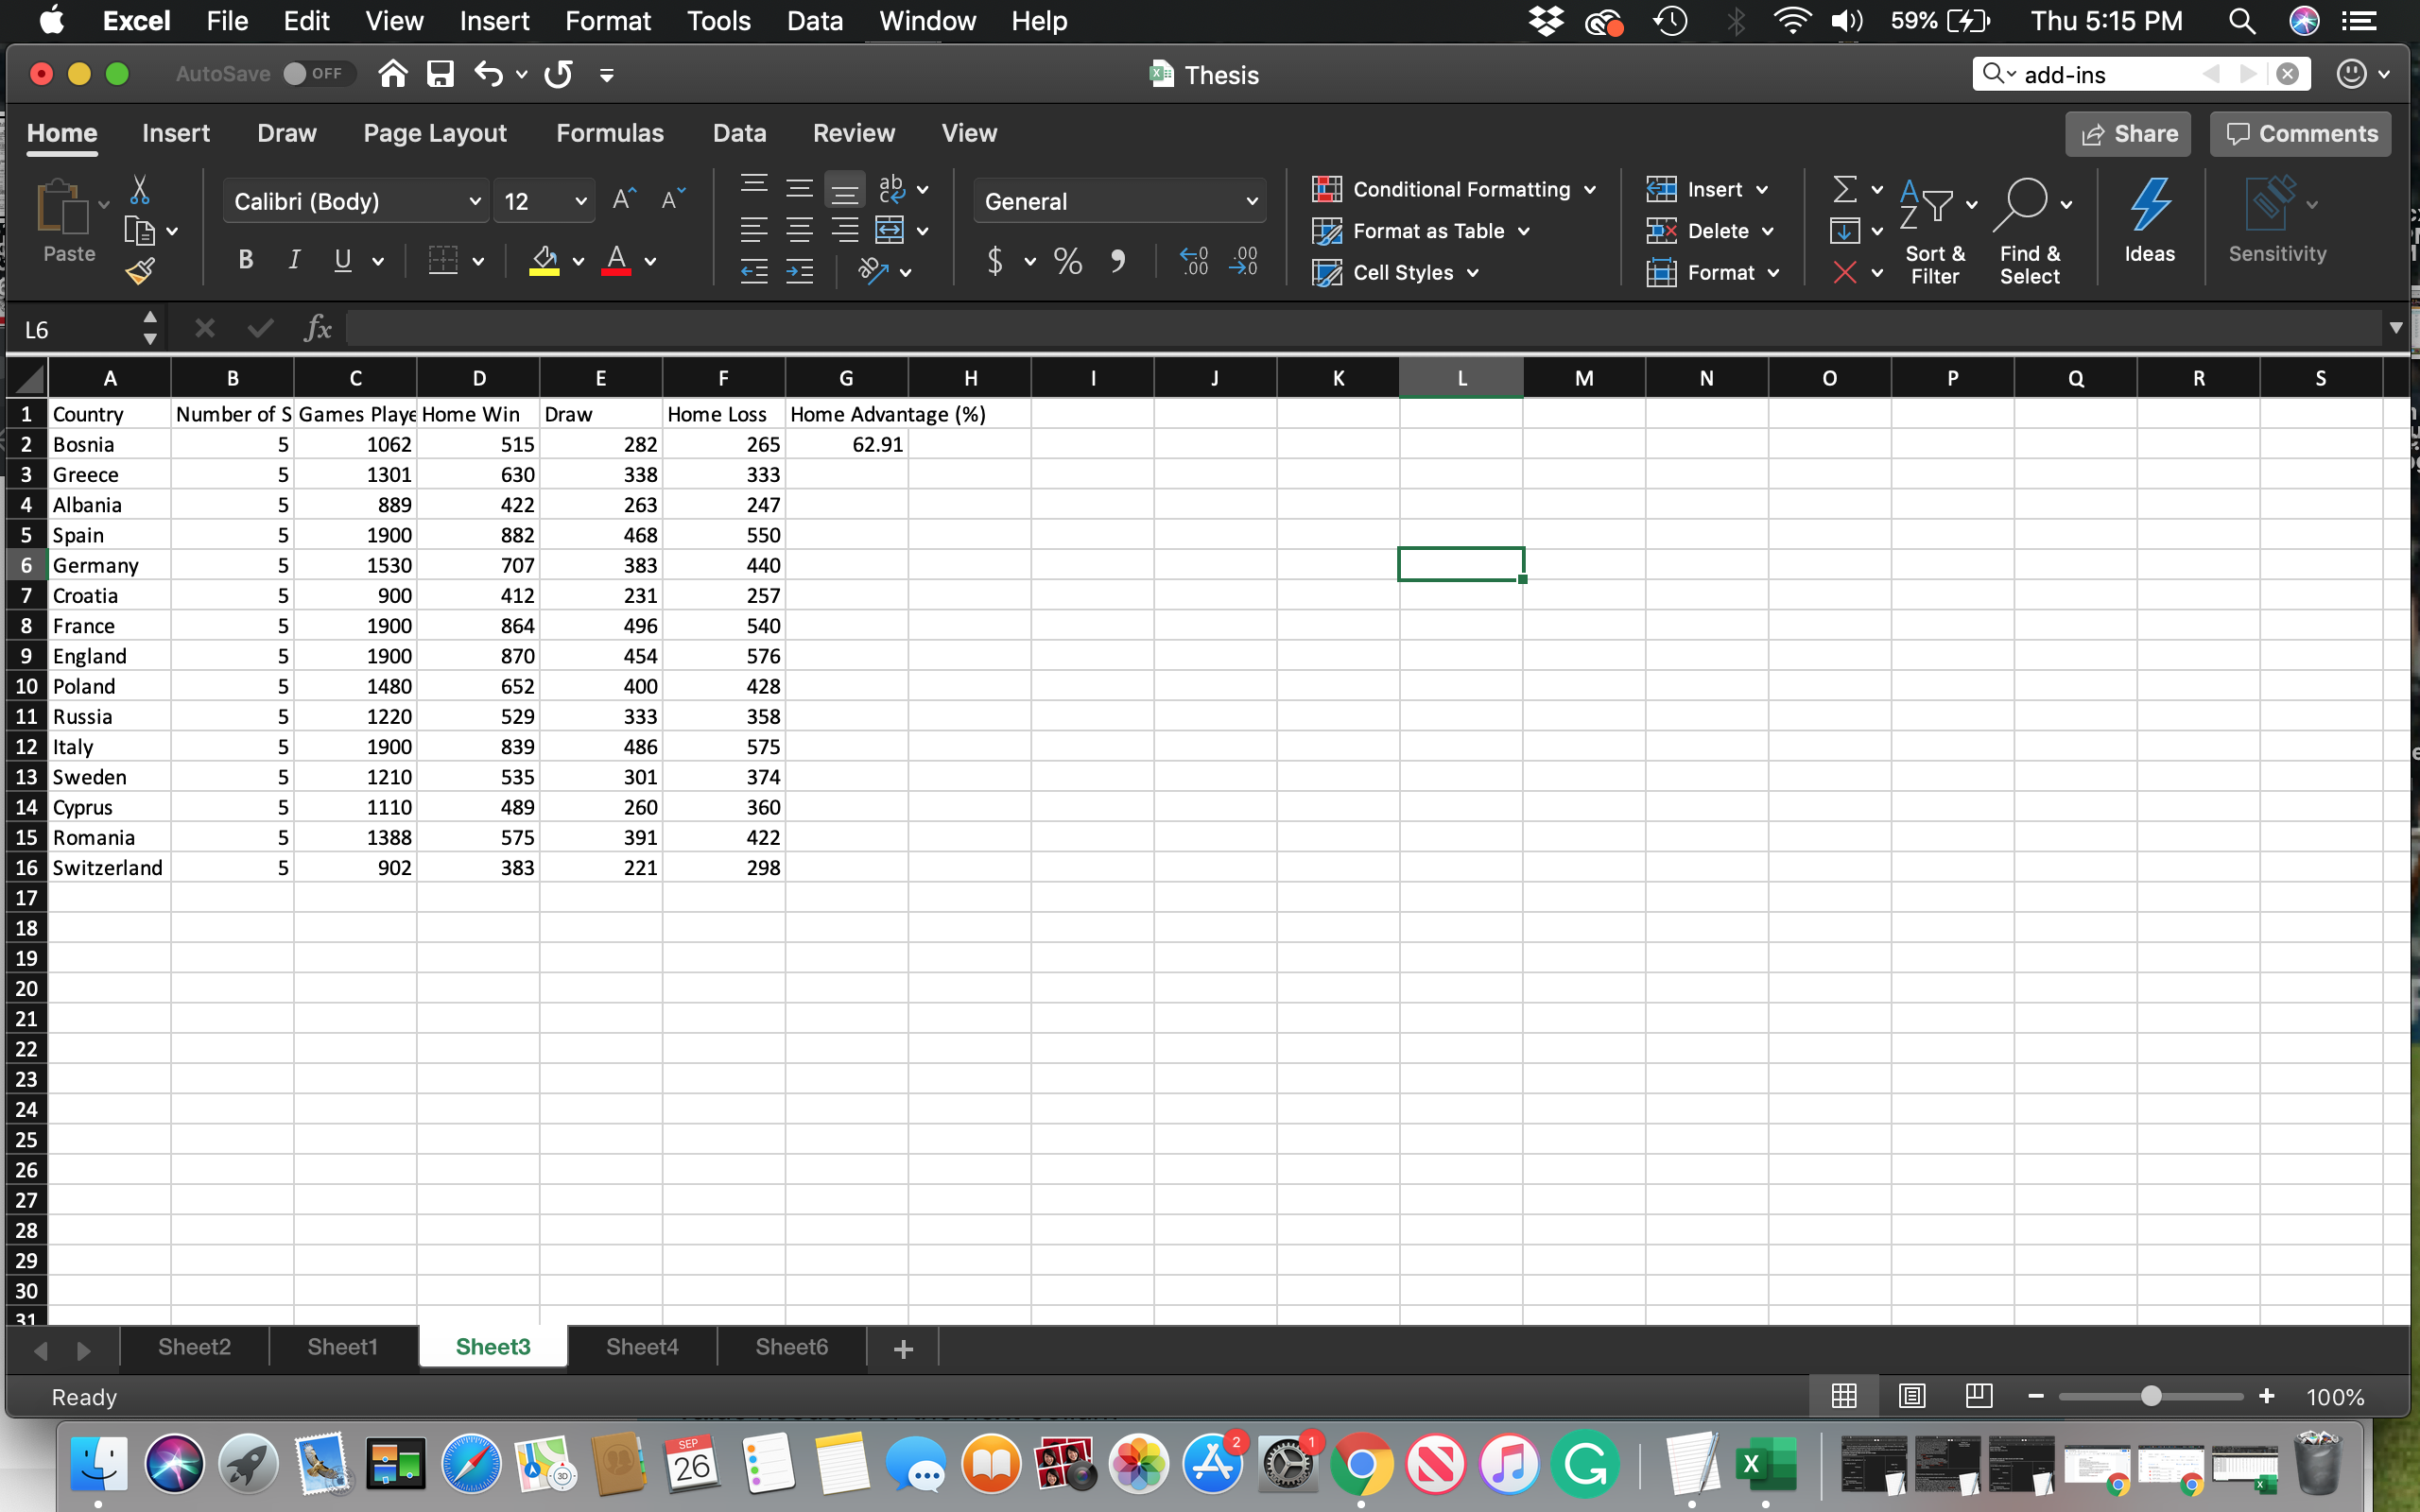Image resolution: width=2420 pixels, height=1512 pixels.
Task: Click the Format Painter brush icon
Action: coord(140,270)
